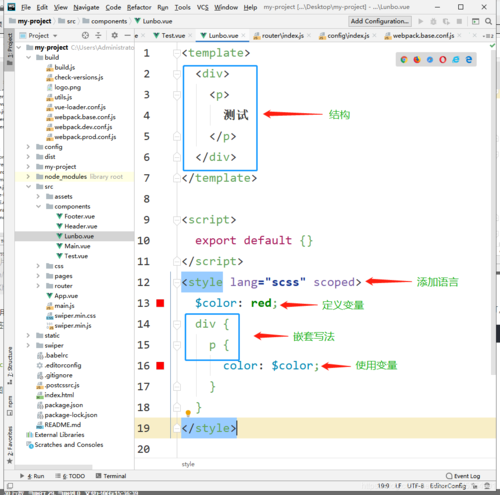Screen dimensions: 500x495
Task: Open the VCS menu
Action: (202, 7)
